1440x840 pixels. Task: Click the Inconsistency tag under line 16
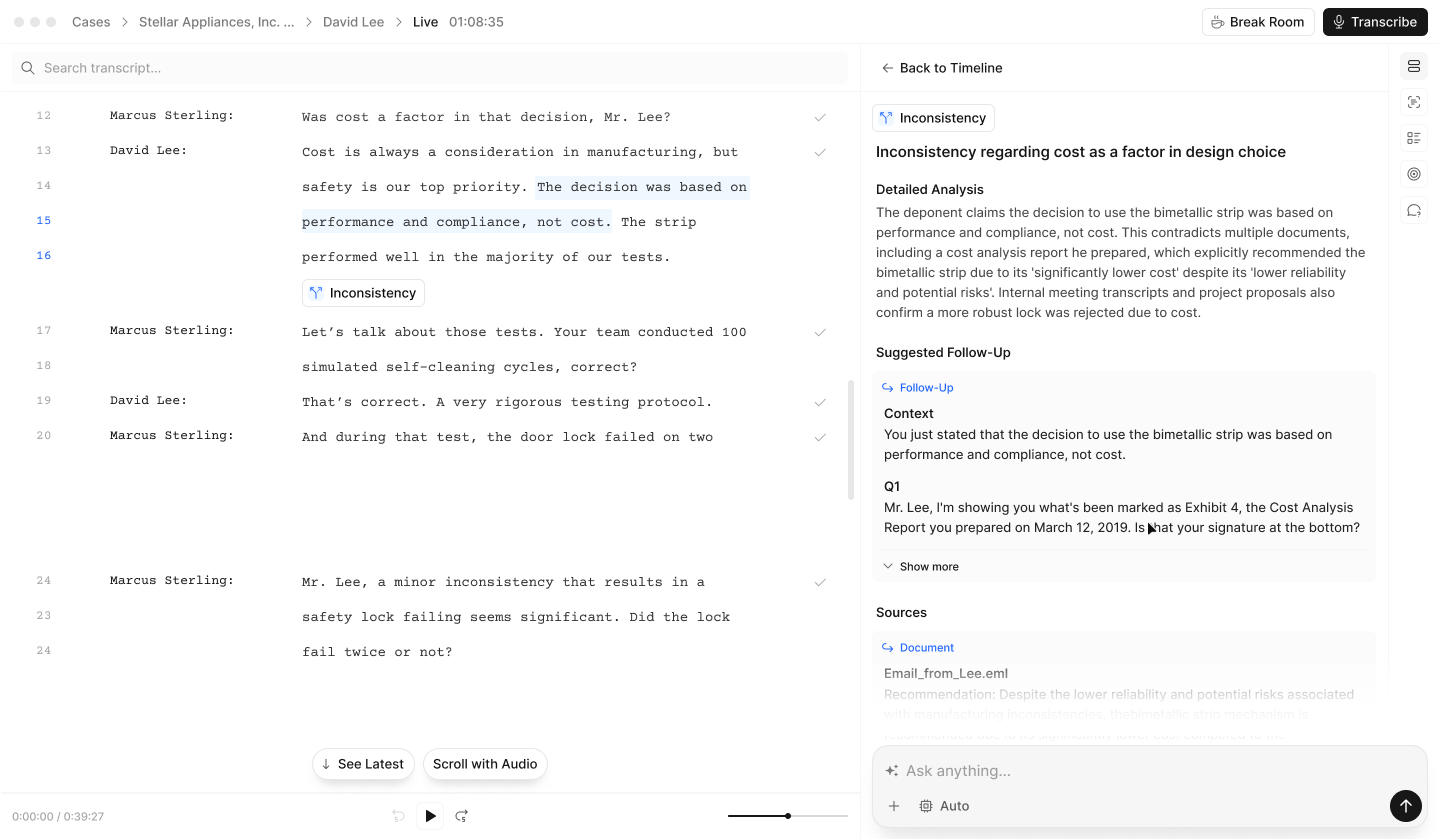point(363,293)
